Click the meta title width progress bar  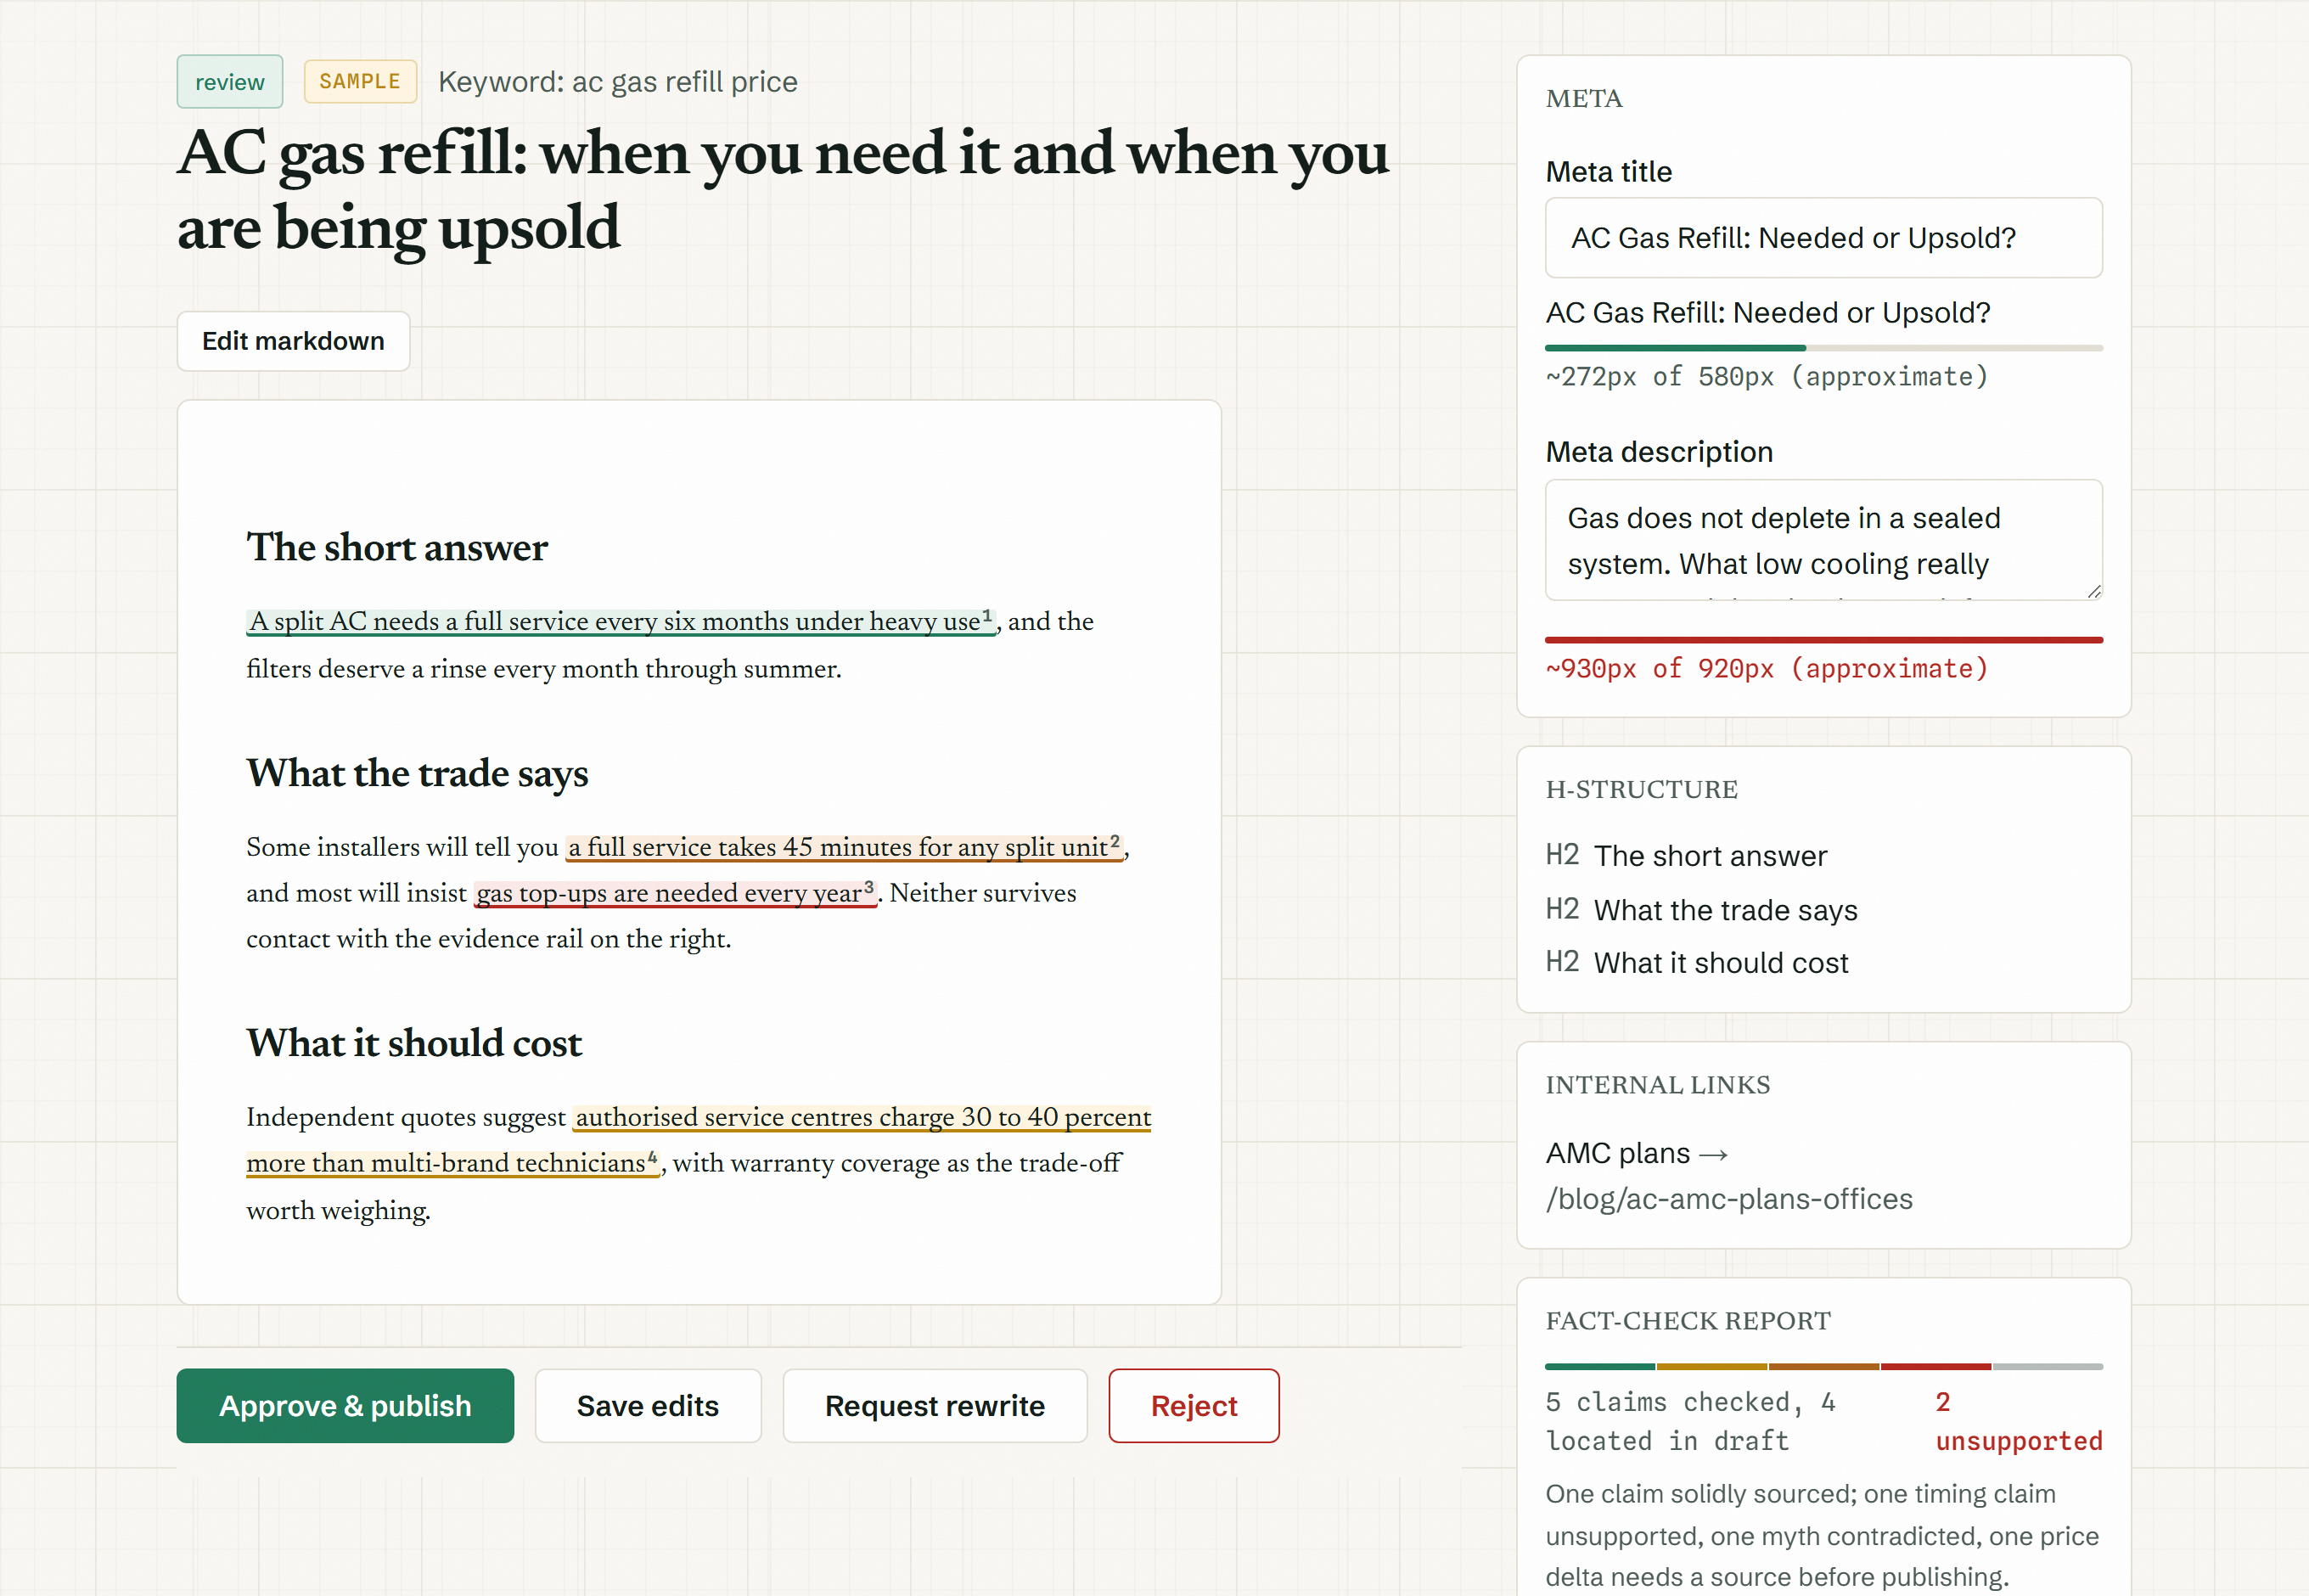tap(1823, 348)
